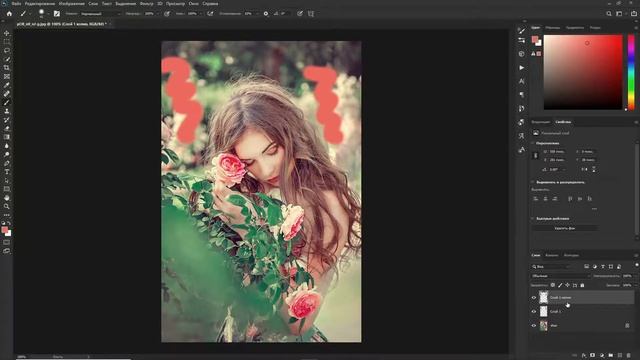Align left edges in Properties panel
Image resolution: width=640 pixels, height=360 pixels.
(536, 199)
